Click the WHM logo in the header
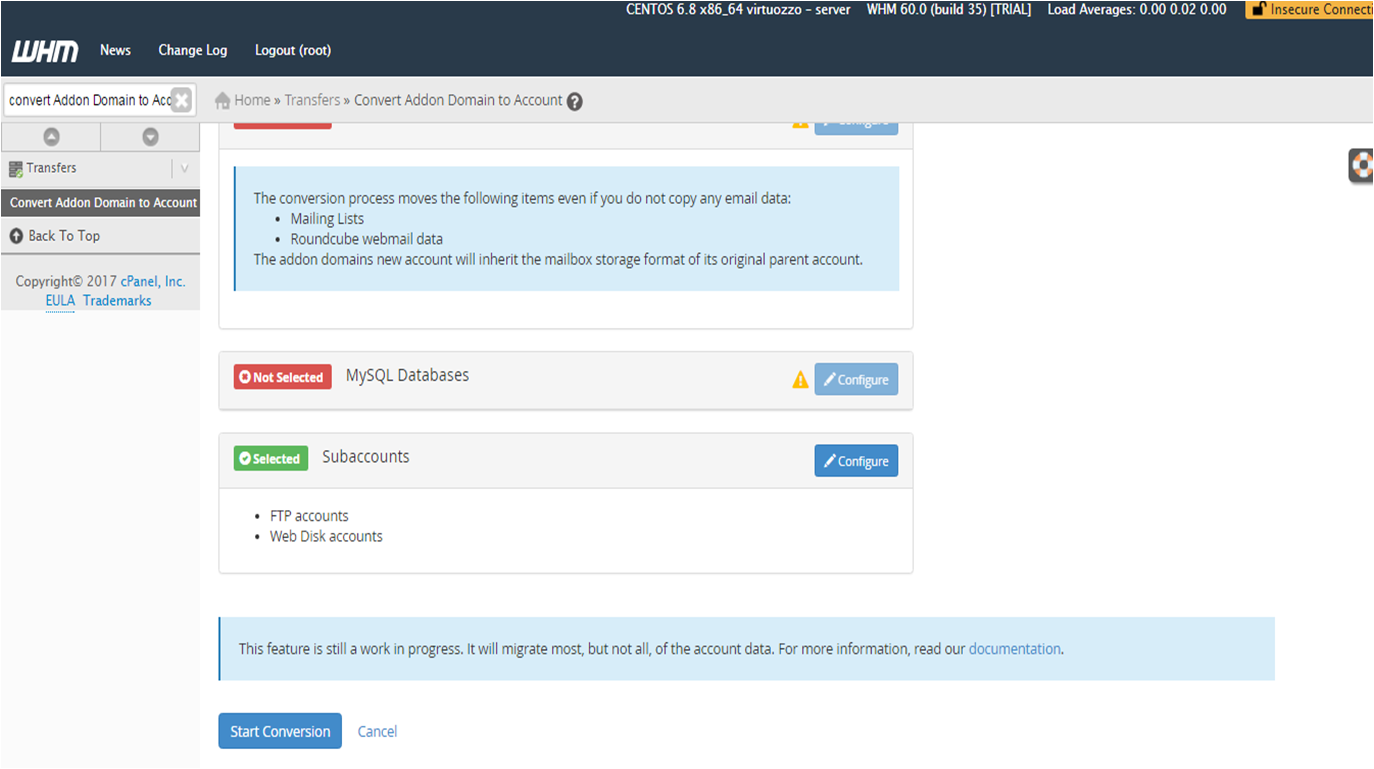1374x769 pixels. click(x=45, y=51)
